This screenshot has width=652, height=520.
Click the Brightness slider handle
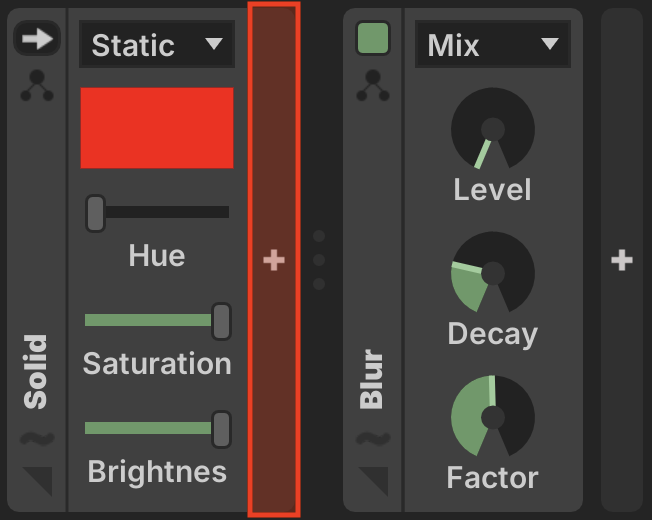click(x=221, y=428)
